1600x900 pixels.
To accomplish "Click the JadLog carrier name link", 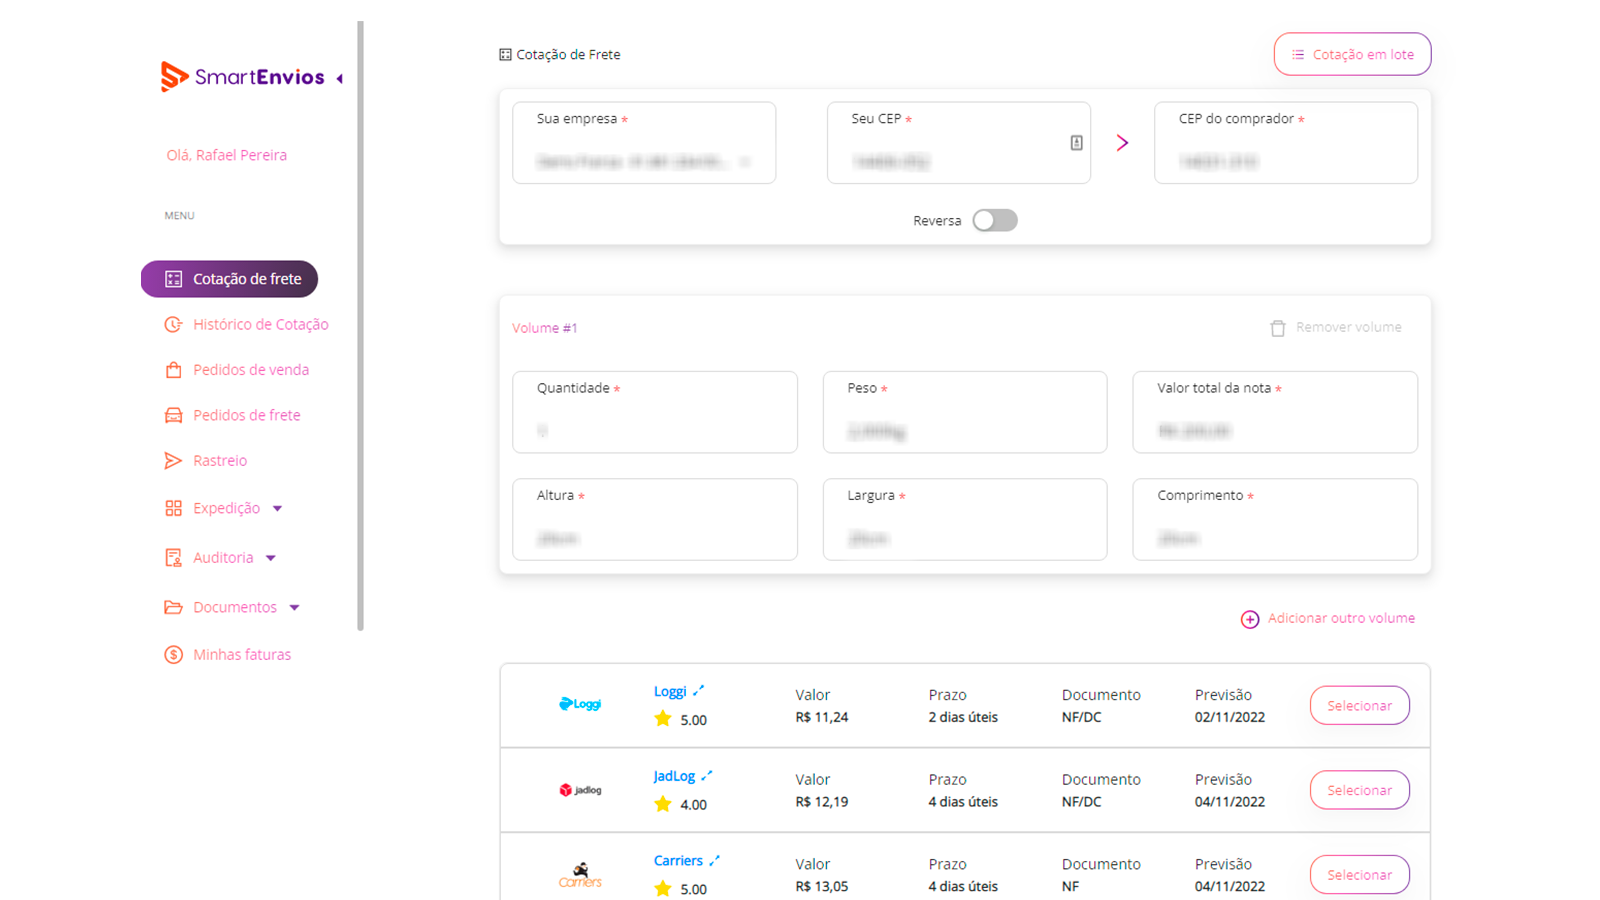I will pyautogui.click(x=674, y=776).
